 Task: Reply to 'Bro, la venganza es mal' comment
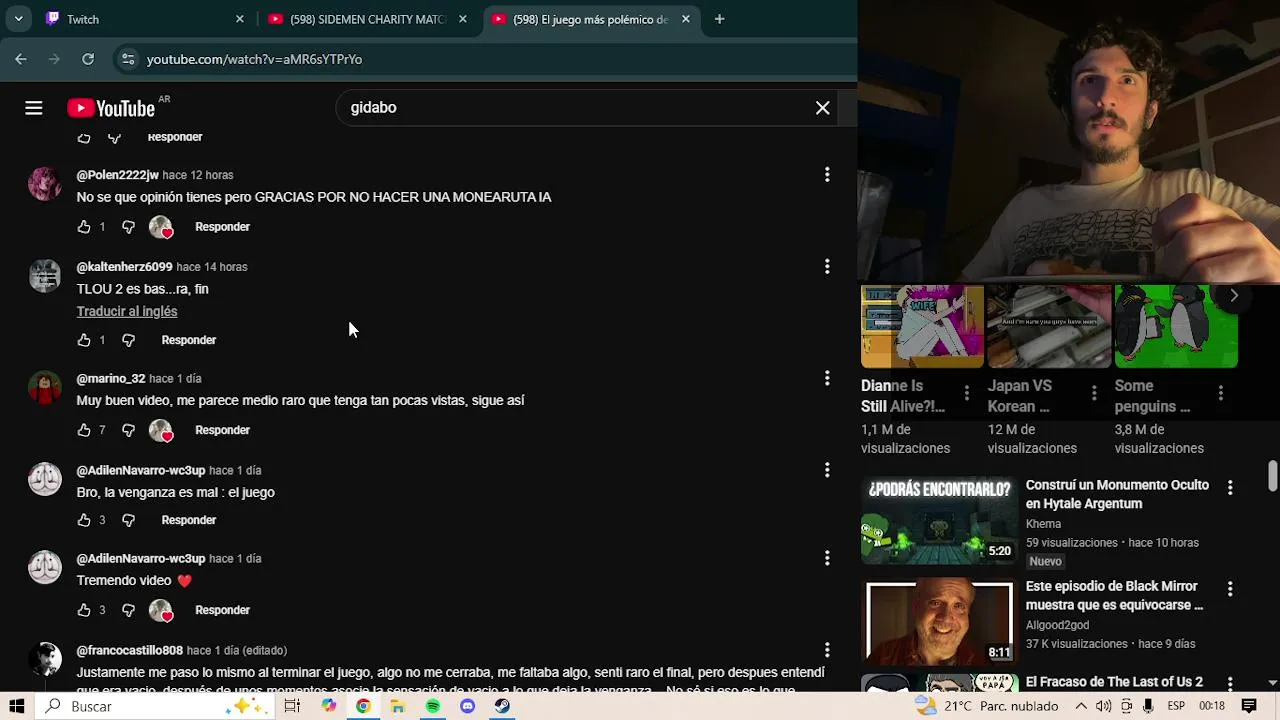tap(189, 520)
